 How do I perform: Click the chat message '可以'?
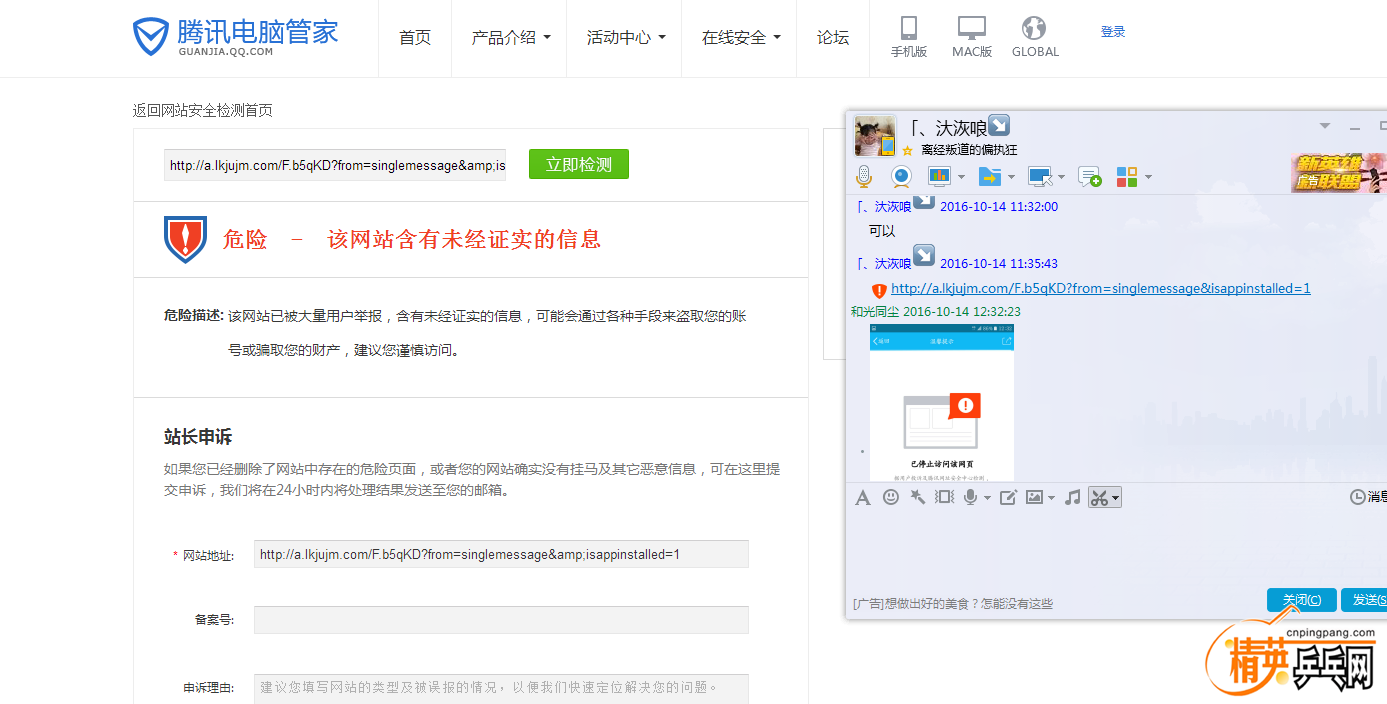pos(882,231)
